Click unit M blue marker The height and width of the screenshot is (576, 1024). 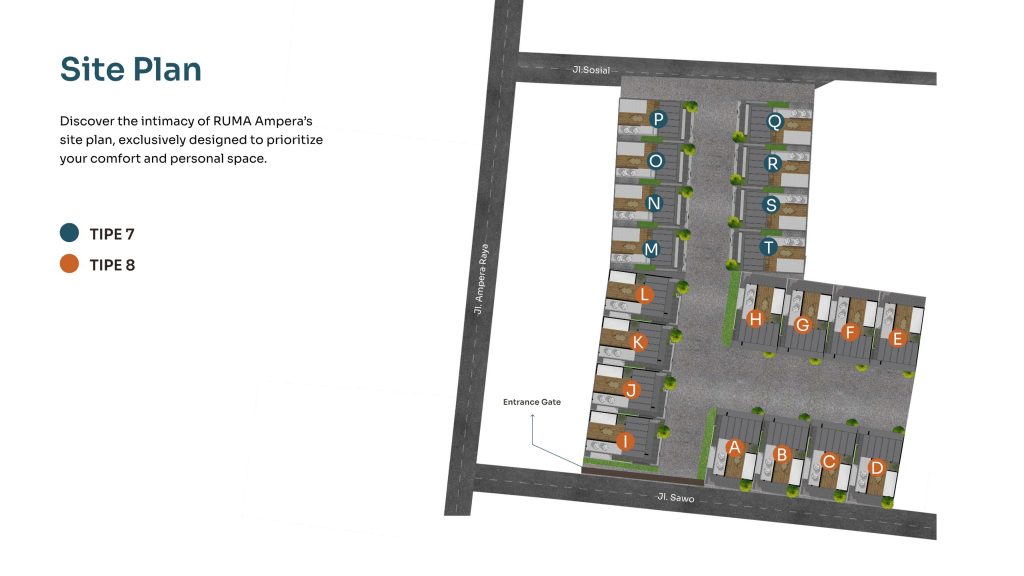[651, 248]
